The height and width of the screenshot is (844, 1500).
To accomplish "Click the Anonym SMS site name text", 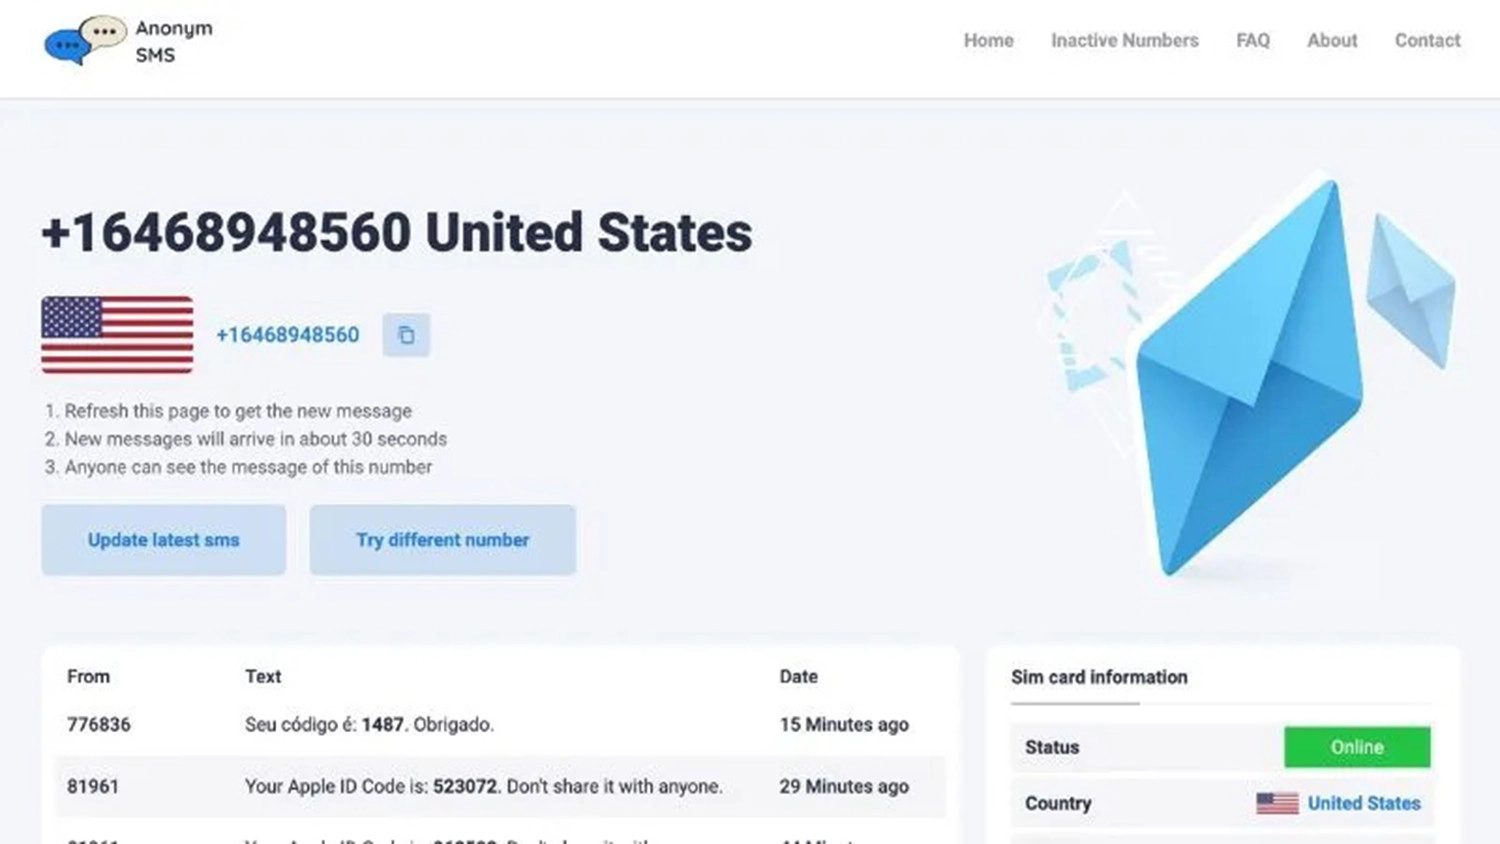I will (173, 41).
